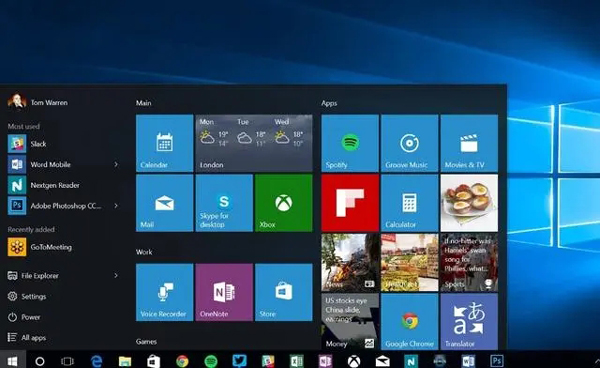Viewport: 600px width, 368px height.
Task: Click the Work group header
Action: (x=144, y=252)
